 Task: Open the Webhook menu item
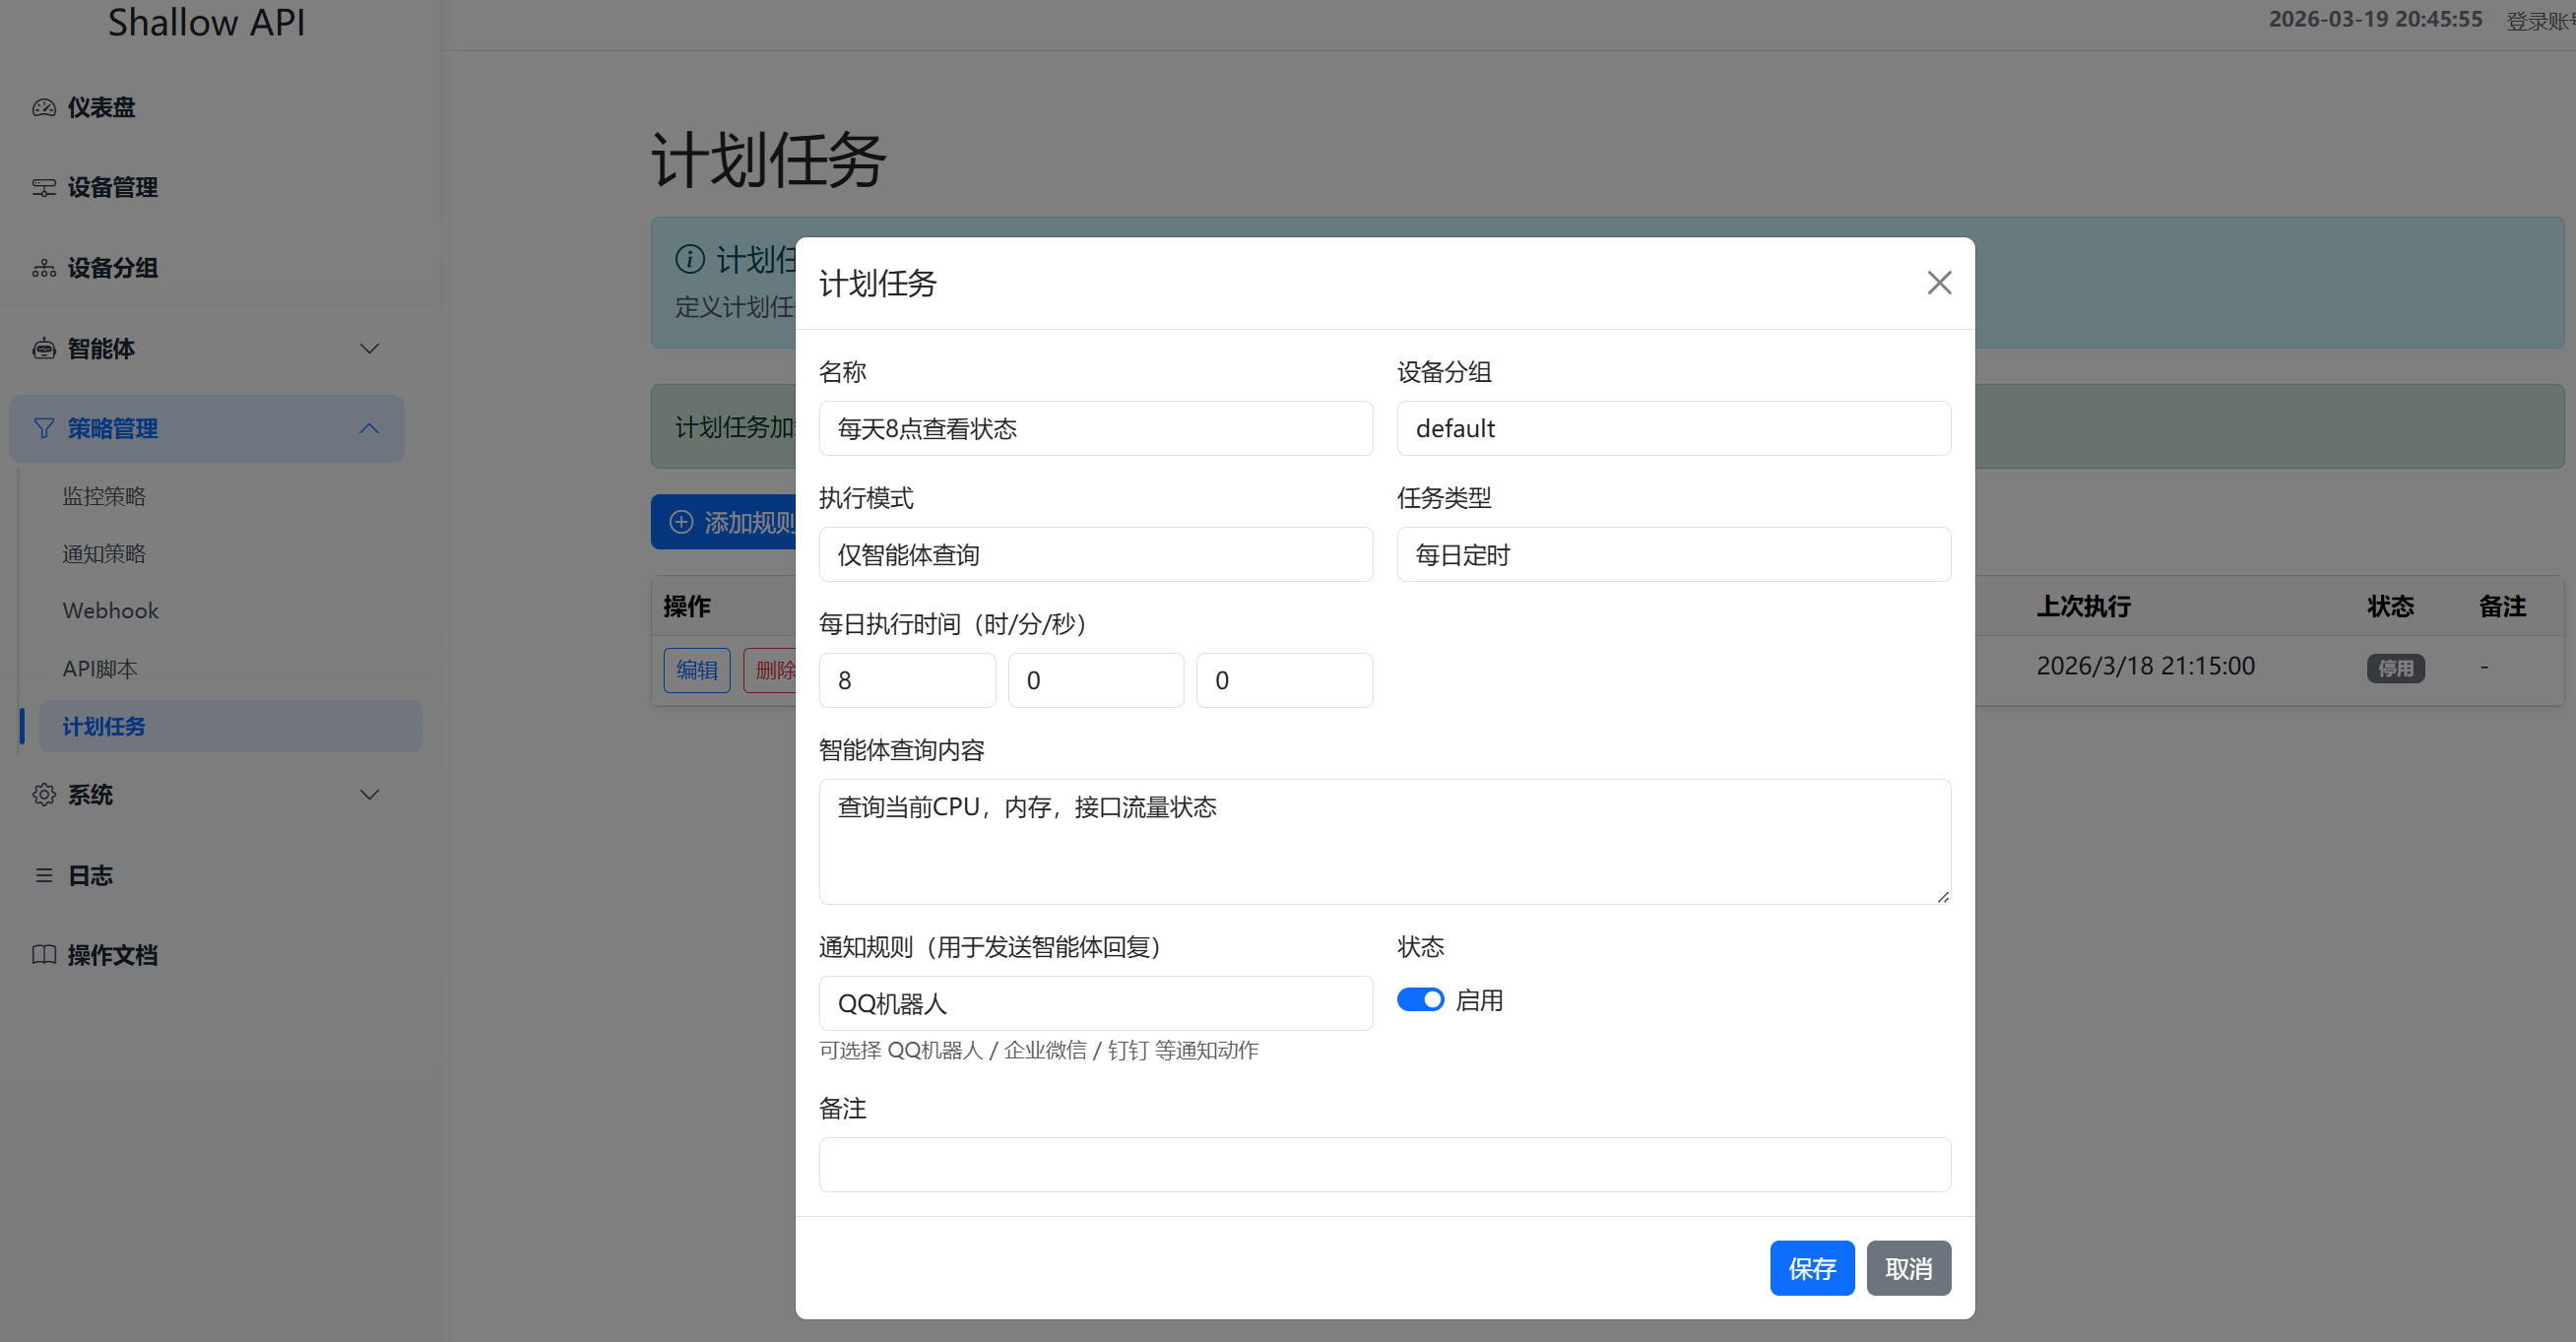(110, 611)
